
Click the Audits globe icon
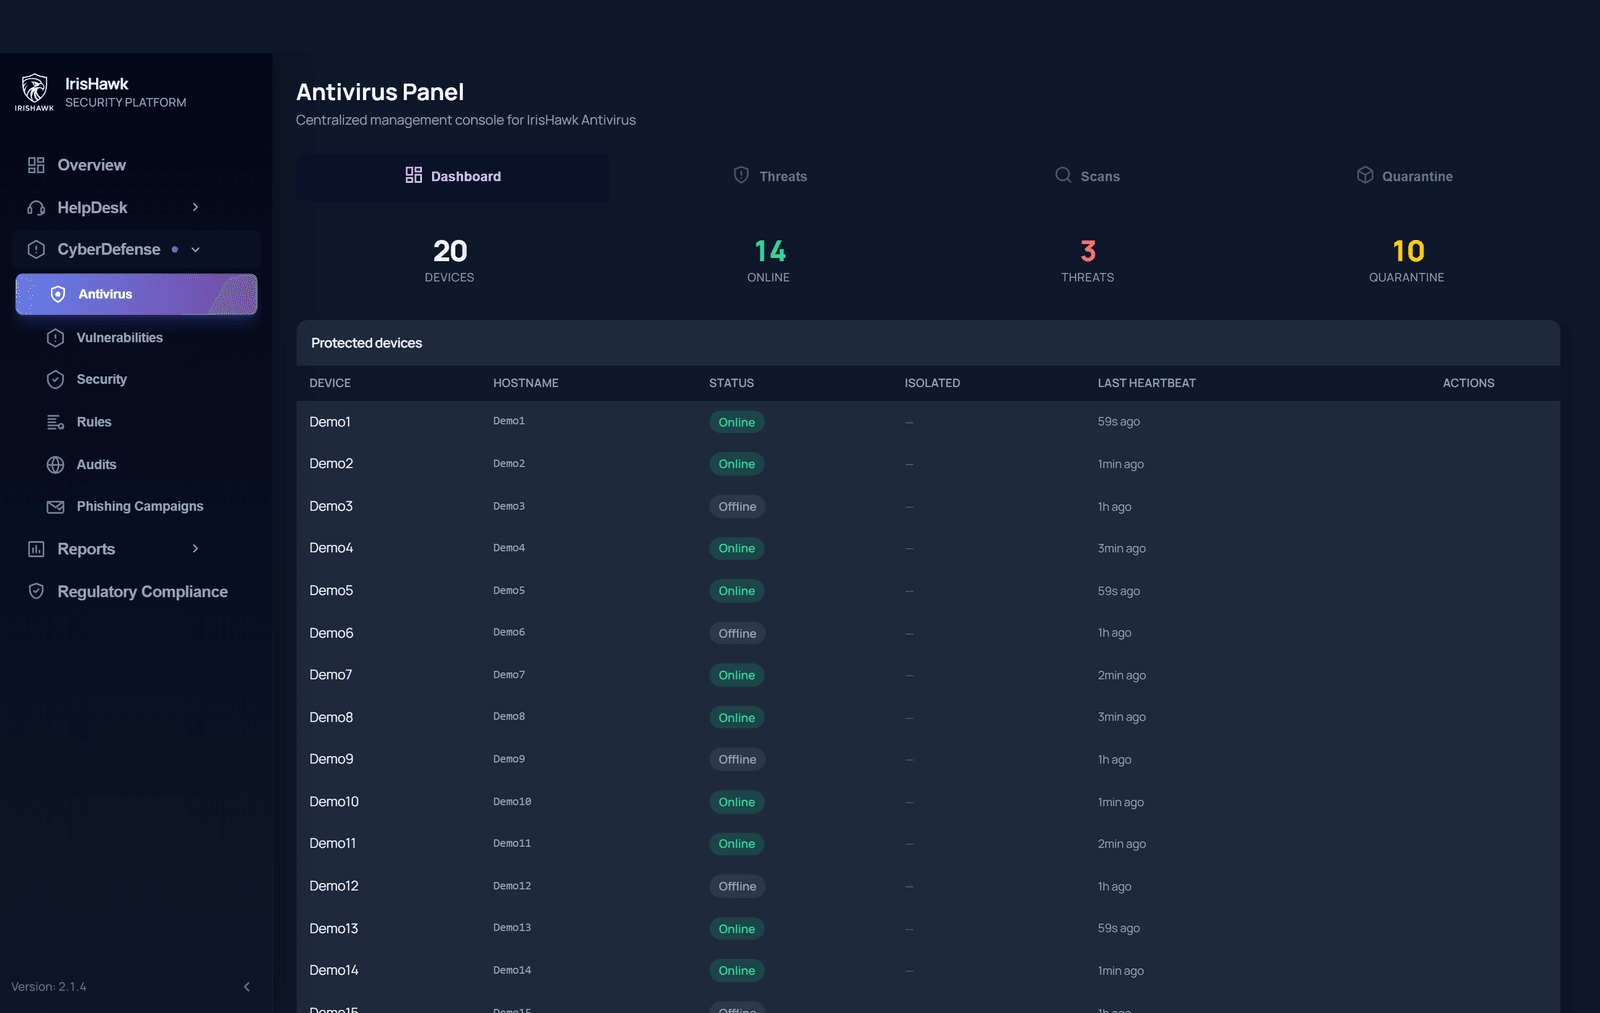tap(56, 465)
